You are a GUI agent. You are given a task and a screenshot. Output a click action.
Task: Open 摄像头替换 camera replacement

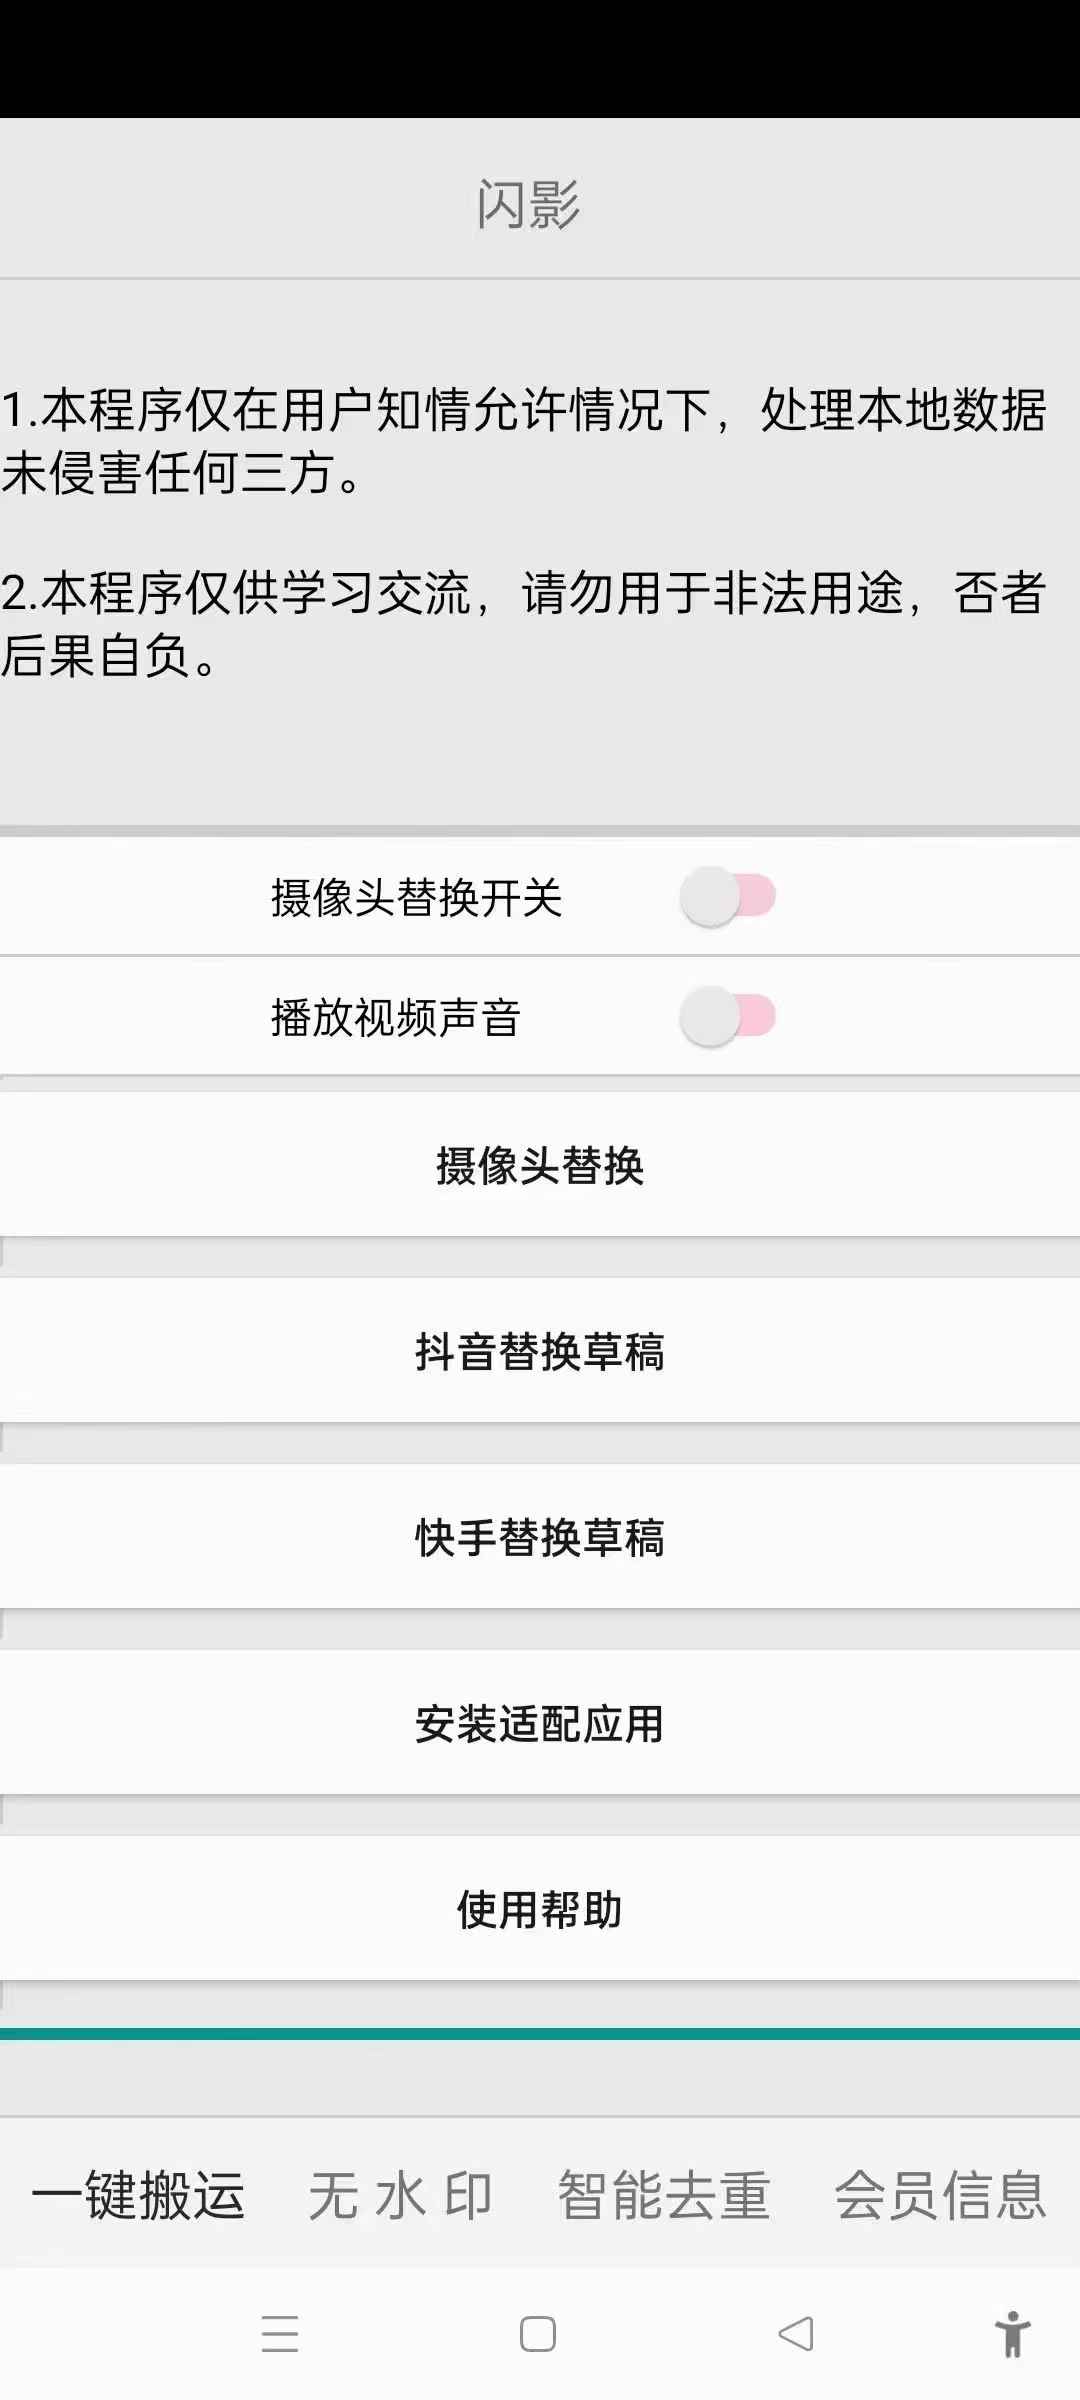point(540,1166)
